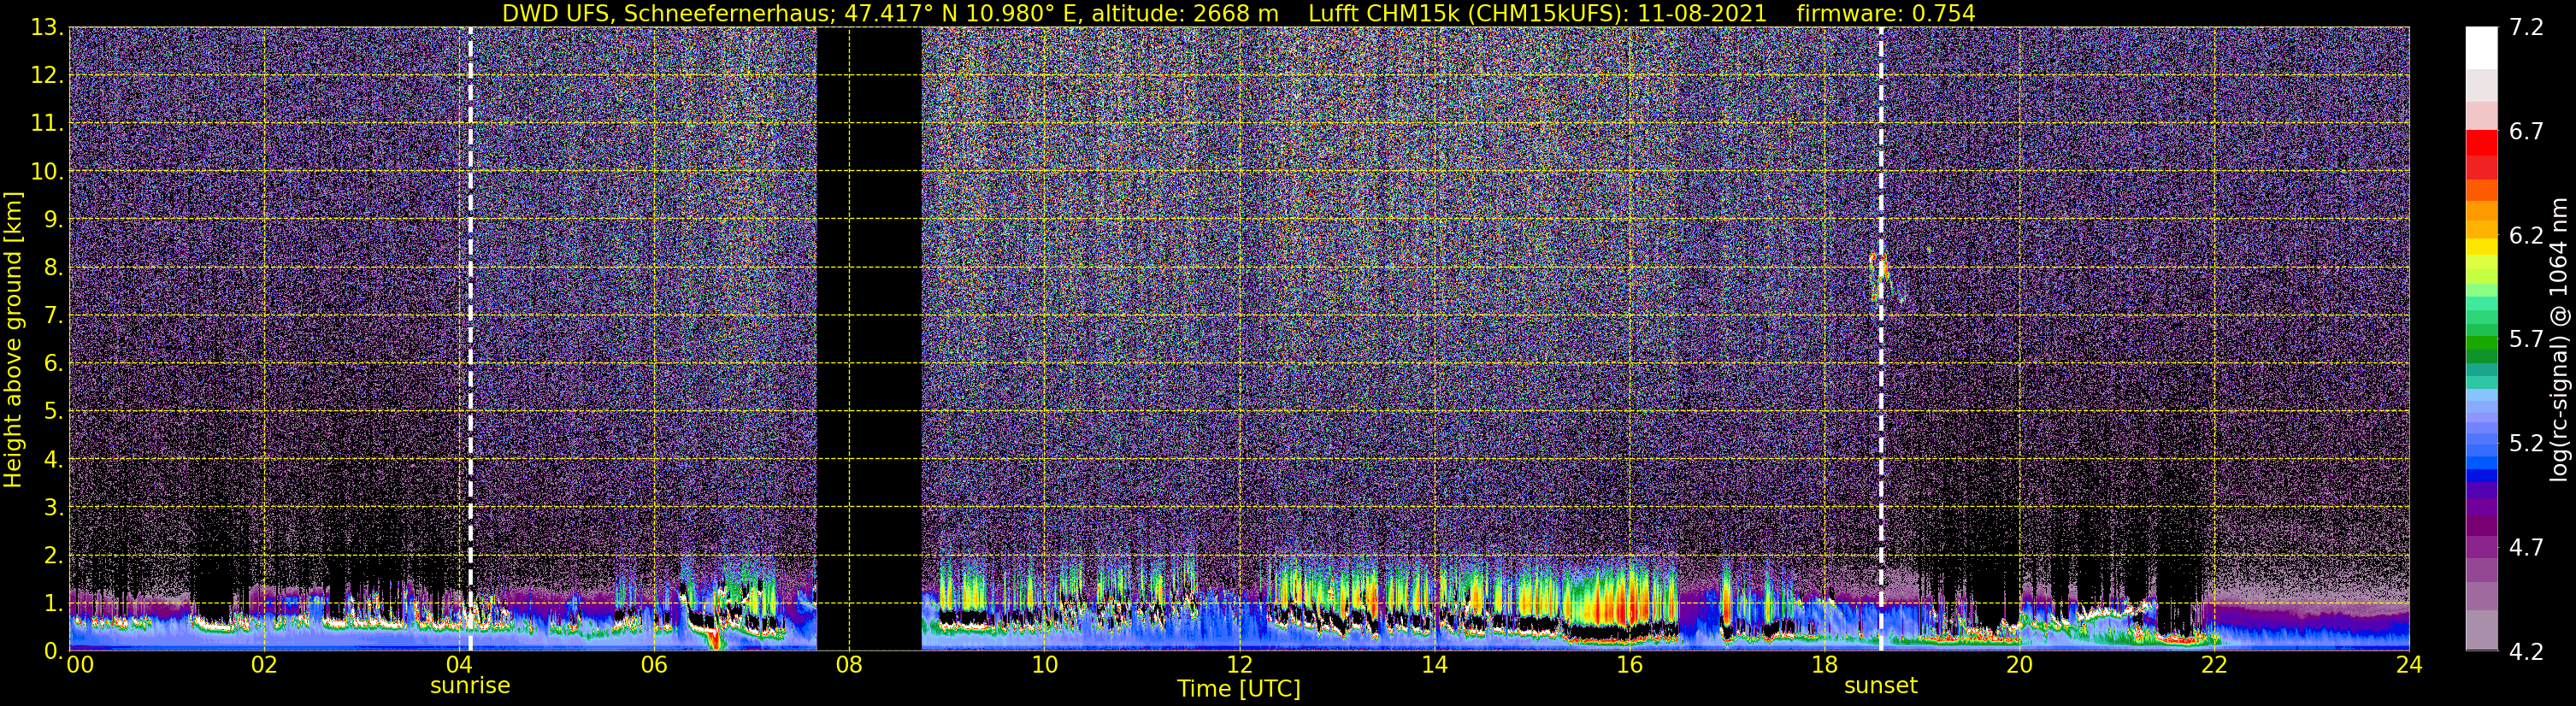Click the plot title text 'DWD UFS, Schneefernerhaus'

tap(667, 13)
